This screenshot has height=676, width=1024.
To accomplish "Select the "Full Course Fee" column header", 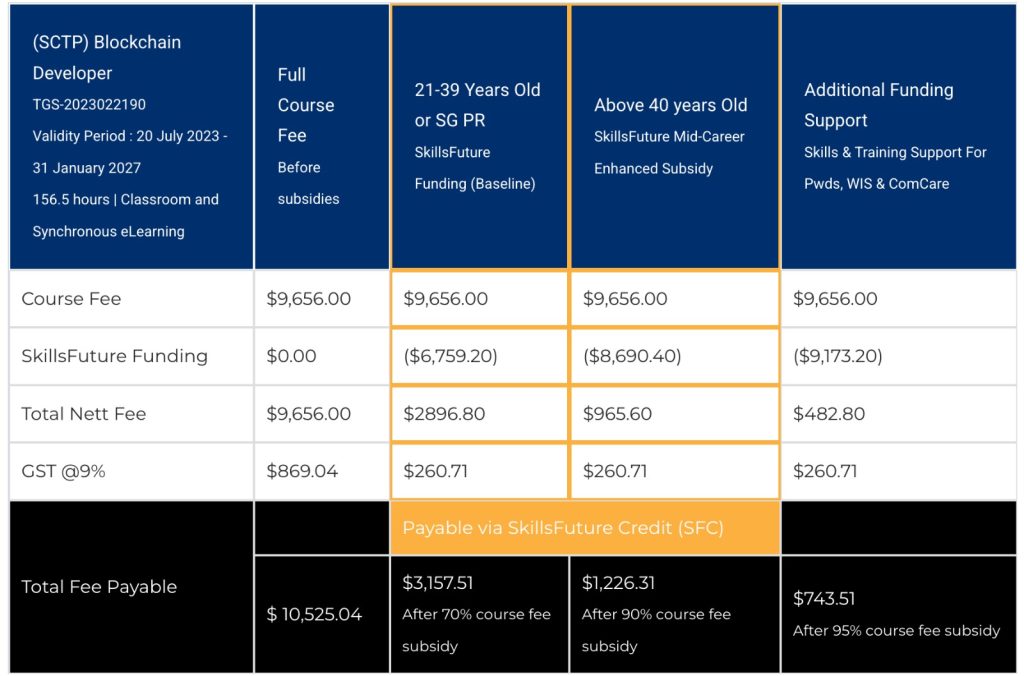I will click(306, 105).
